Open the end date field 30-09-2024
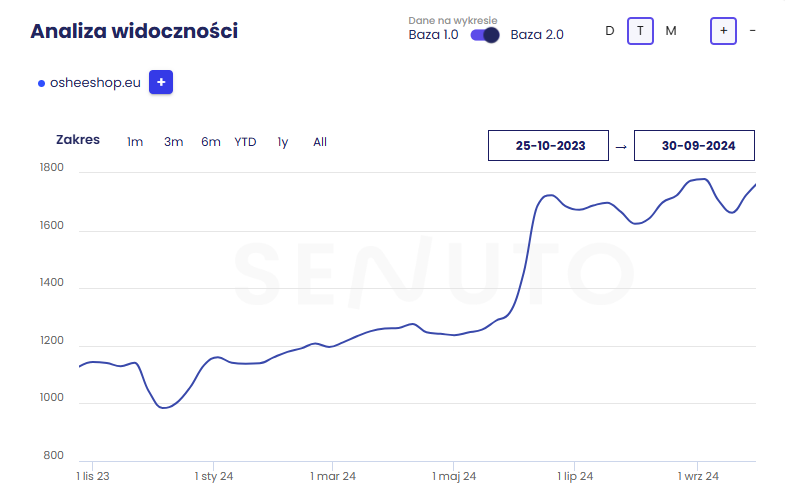The height and width of the screenshot is (495, 785). pos(698,146)
